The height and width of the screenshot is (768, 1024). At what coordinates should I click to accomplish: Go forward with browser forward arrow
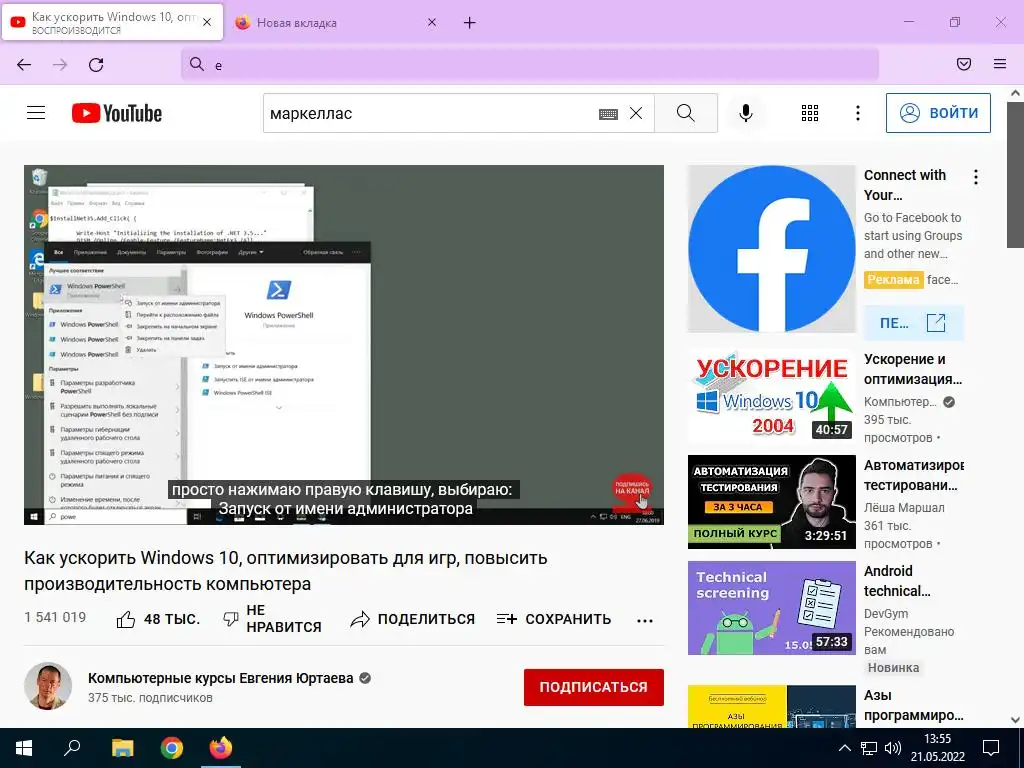pos(60,65)
